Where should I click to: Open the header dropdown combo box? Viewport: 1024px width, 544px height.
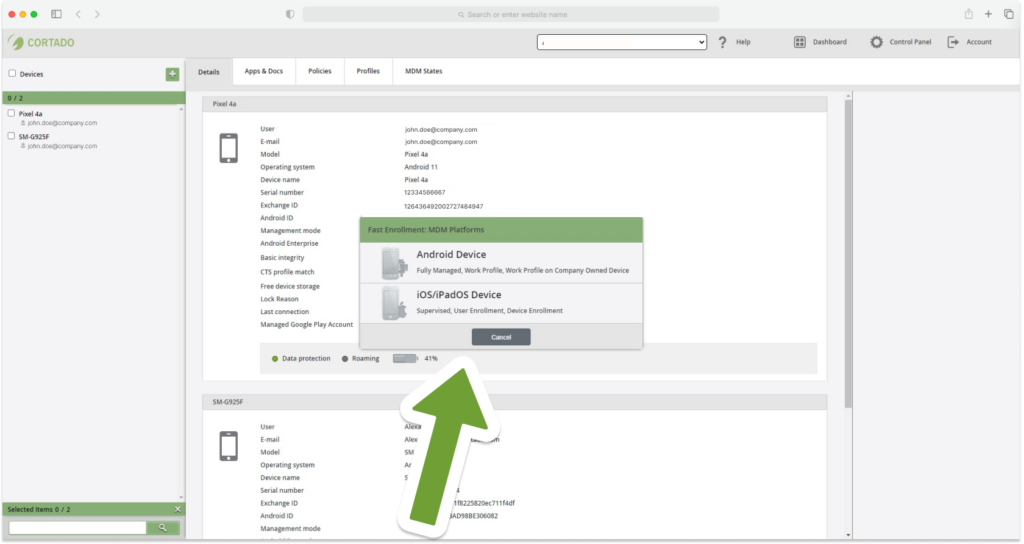622,42
